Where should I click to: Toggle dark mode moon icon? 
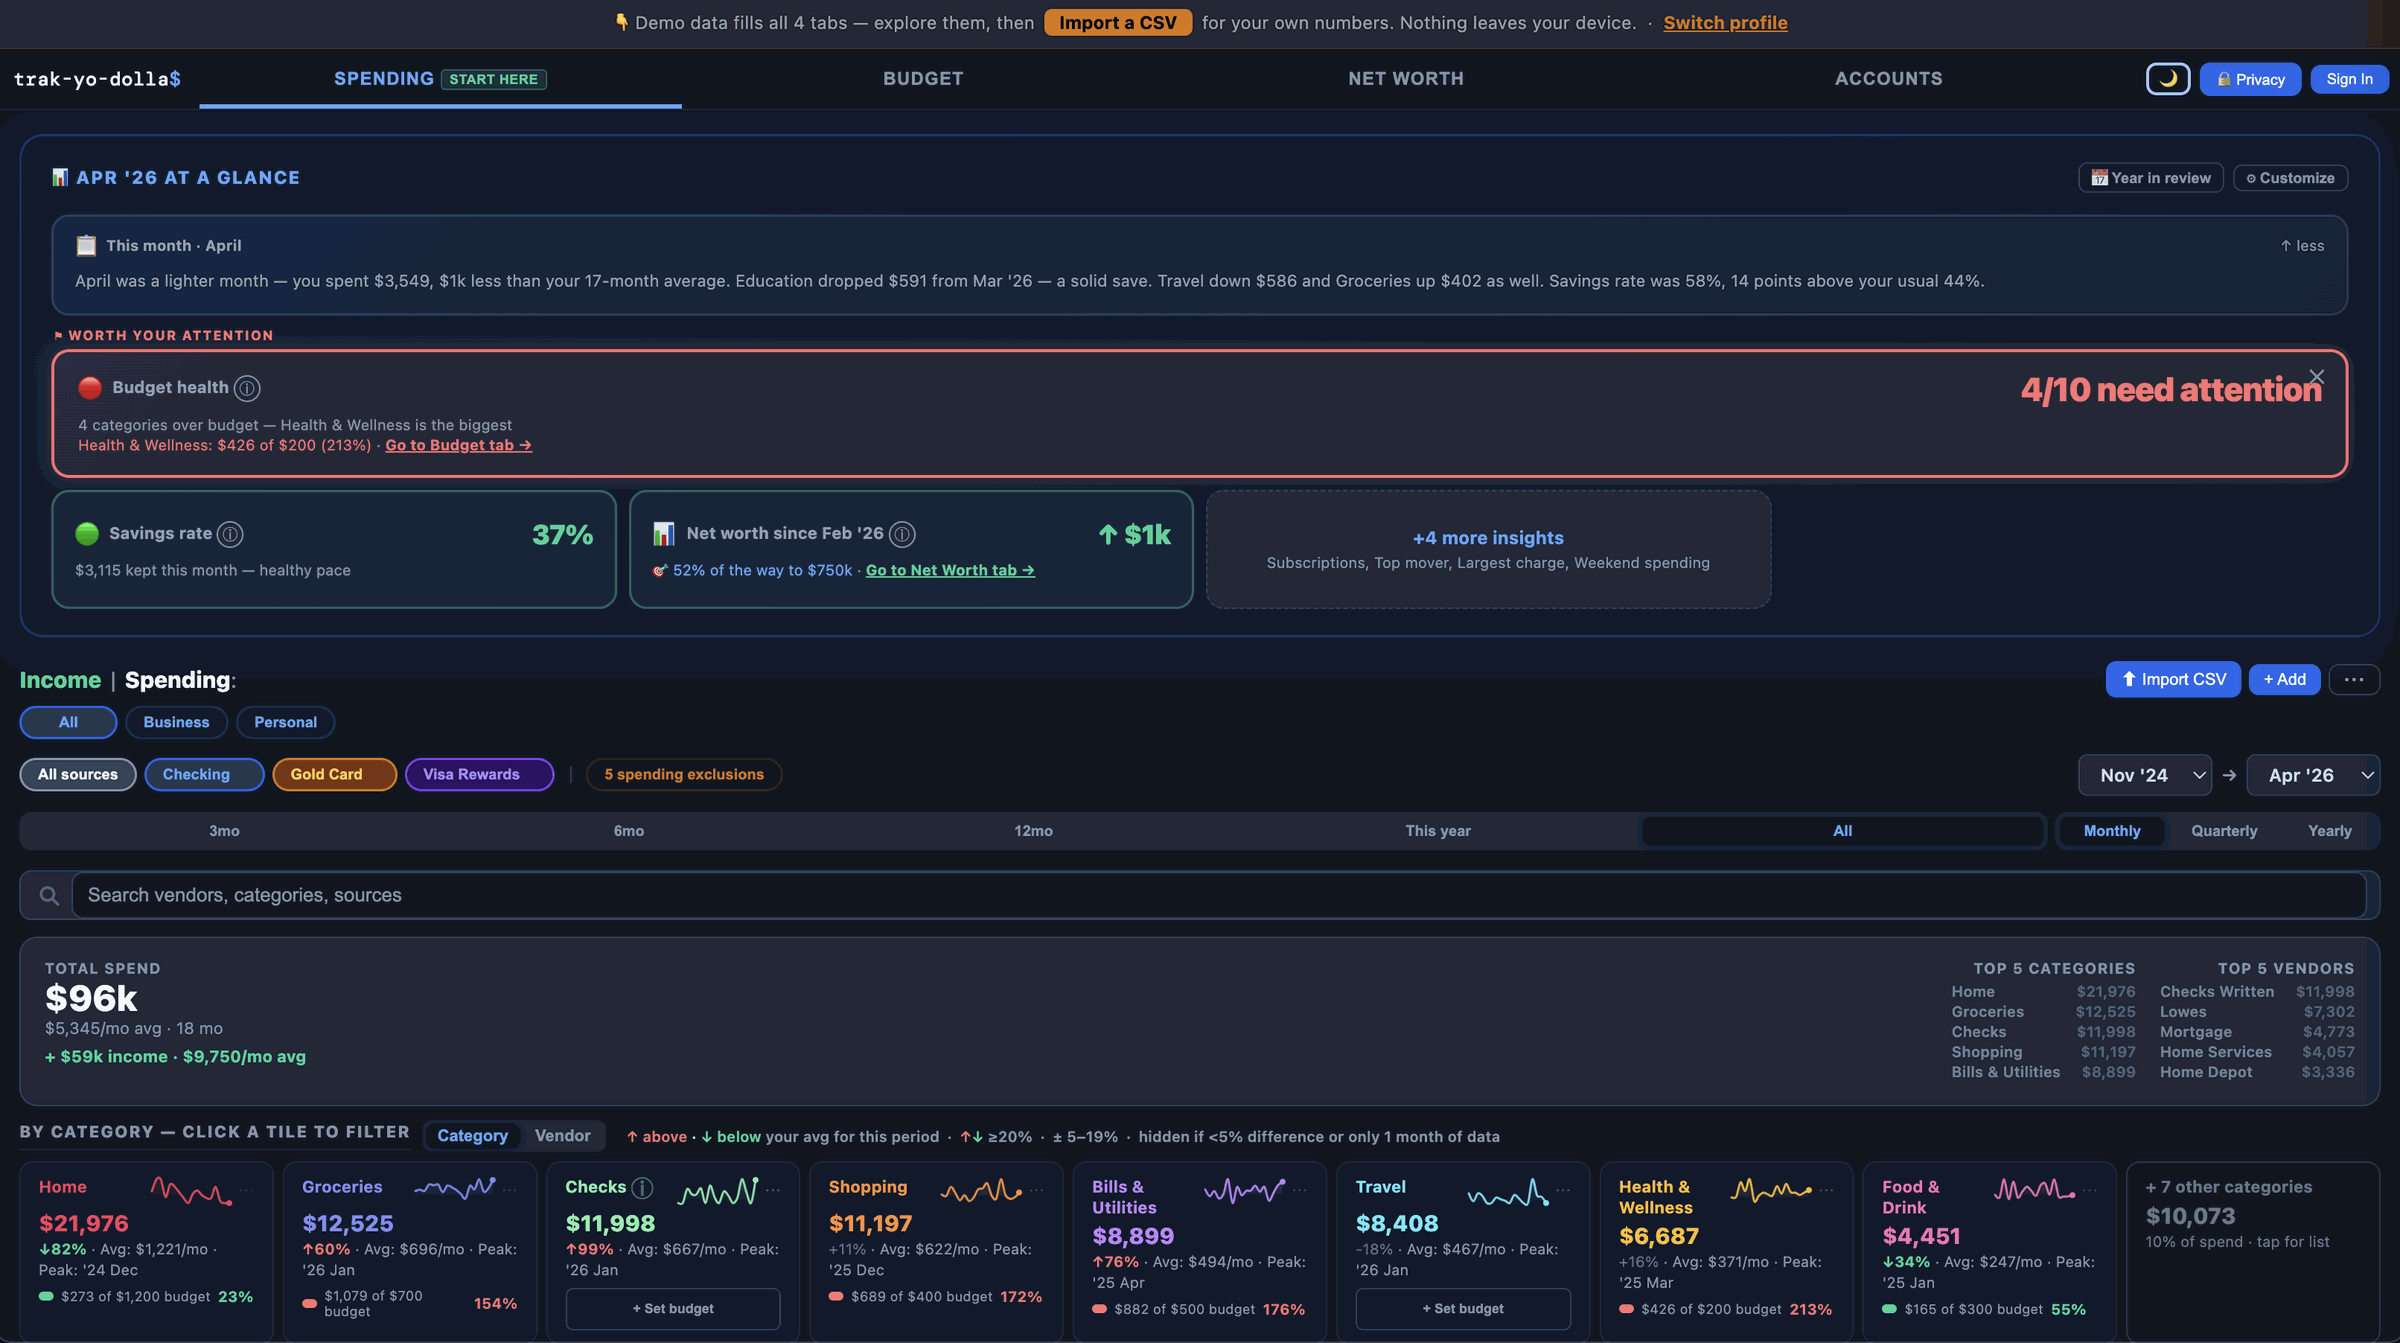tap(2167, 79)
